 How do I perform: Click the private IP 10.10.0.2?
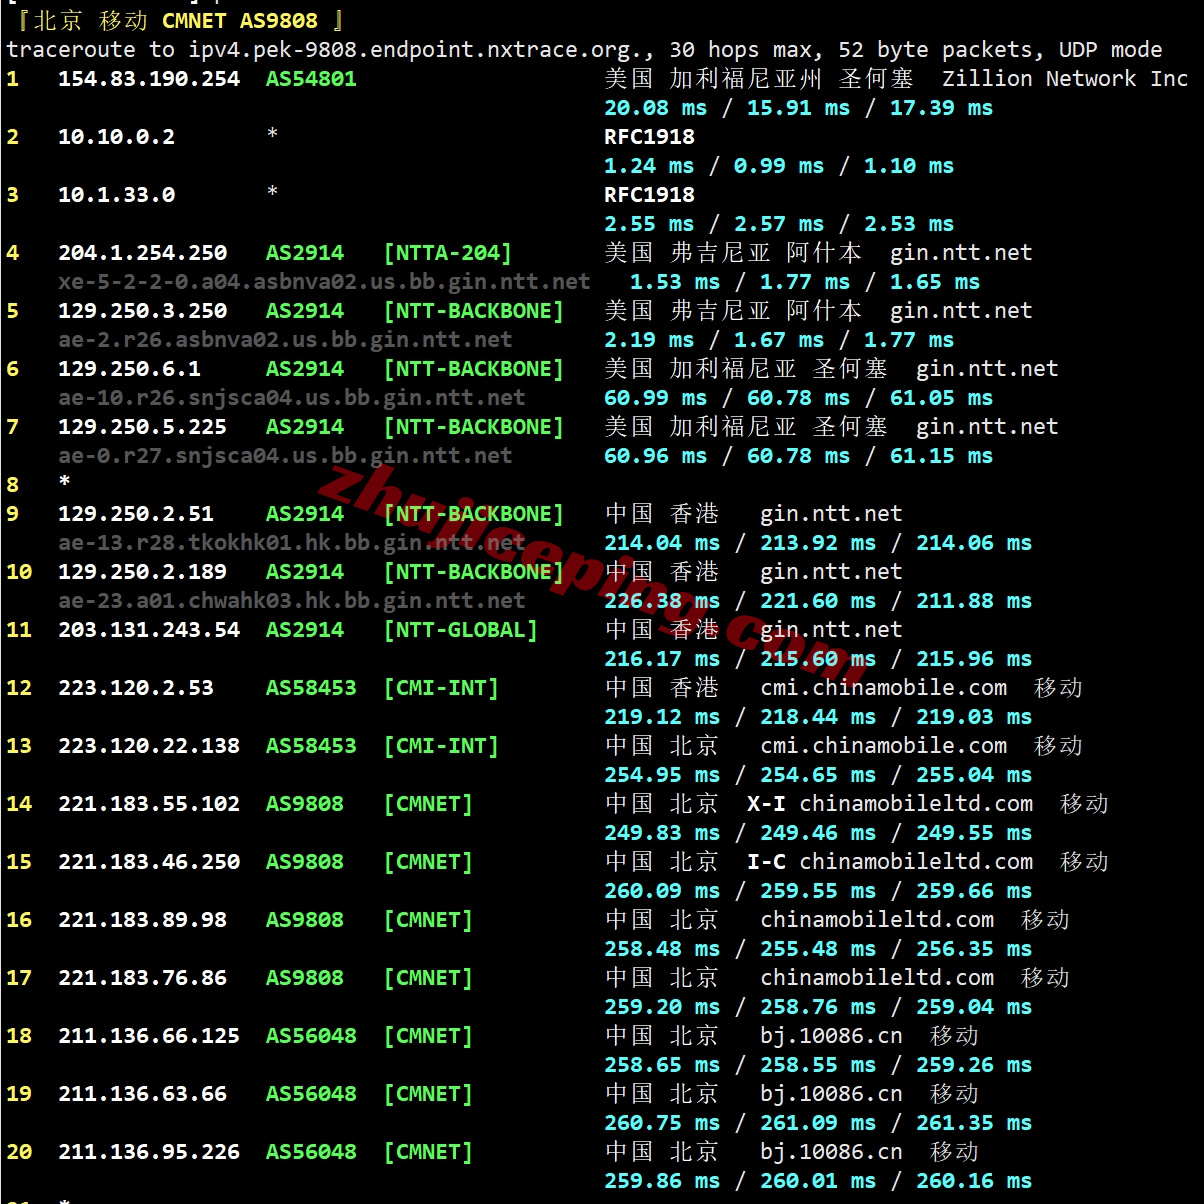pos(116,137)
